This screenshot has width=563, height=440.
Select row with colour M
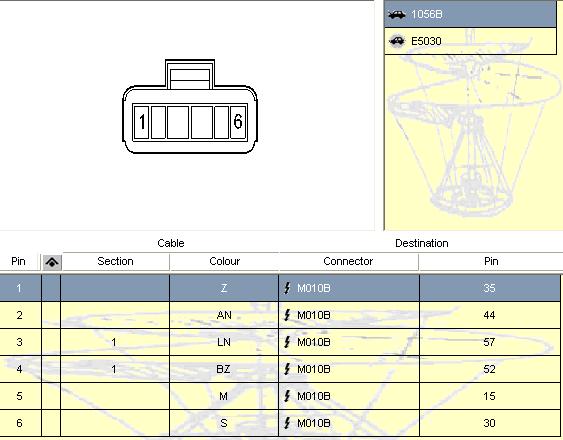[280, 396]
